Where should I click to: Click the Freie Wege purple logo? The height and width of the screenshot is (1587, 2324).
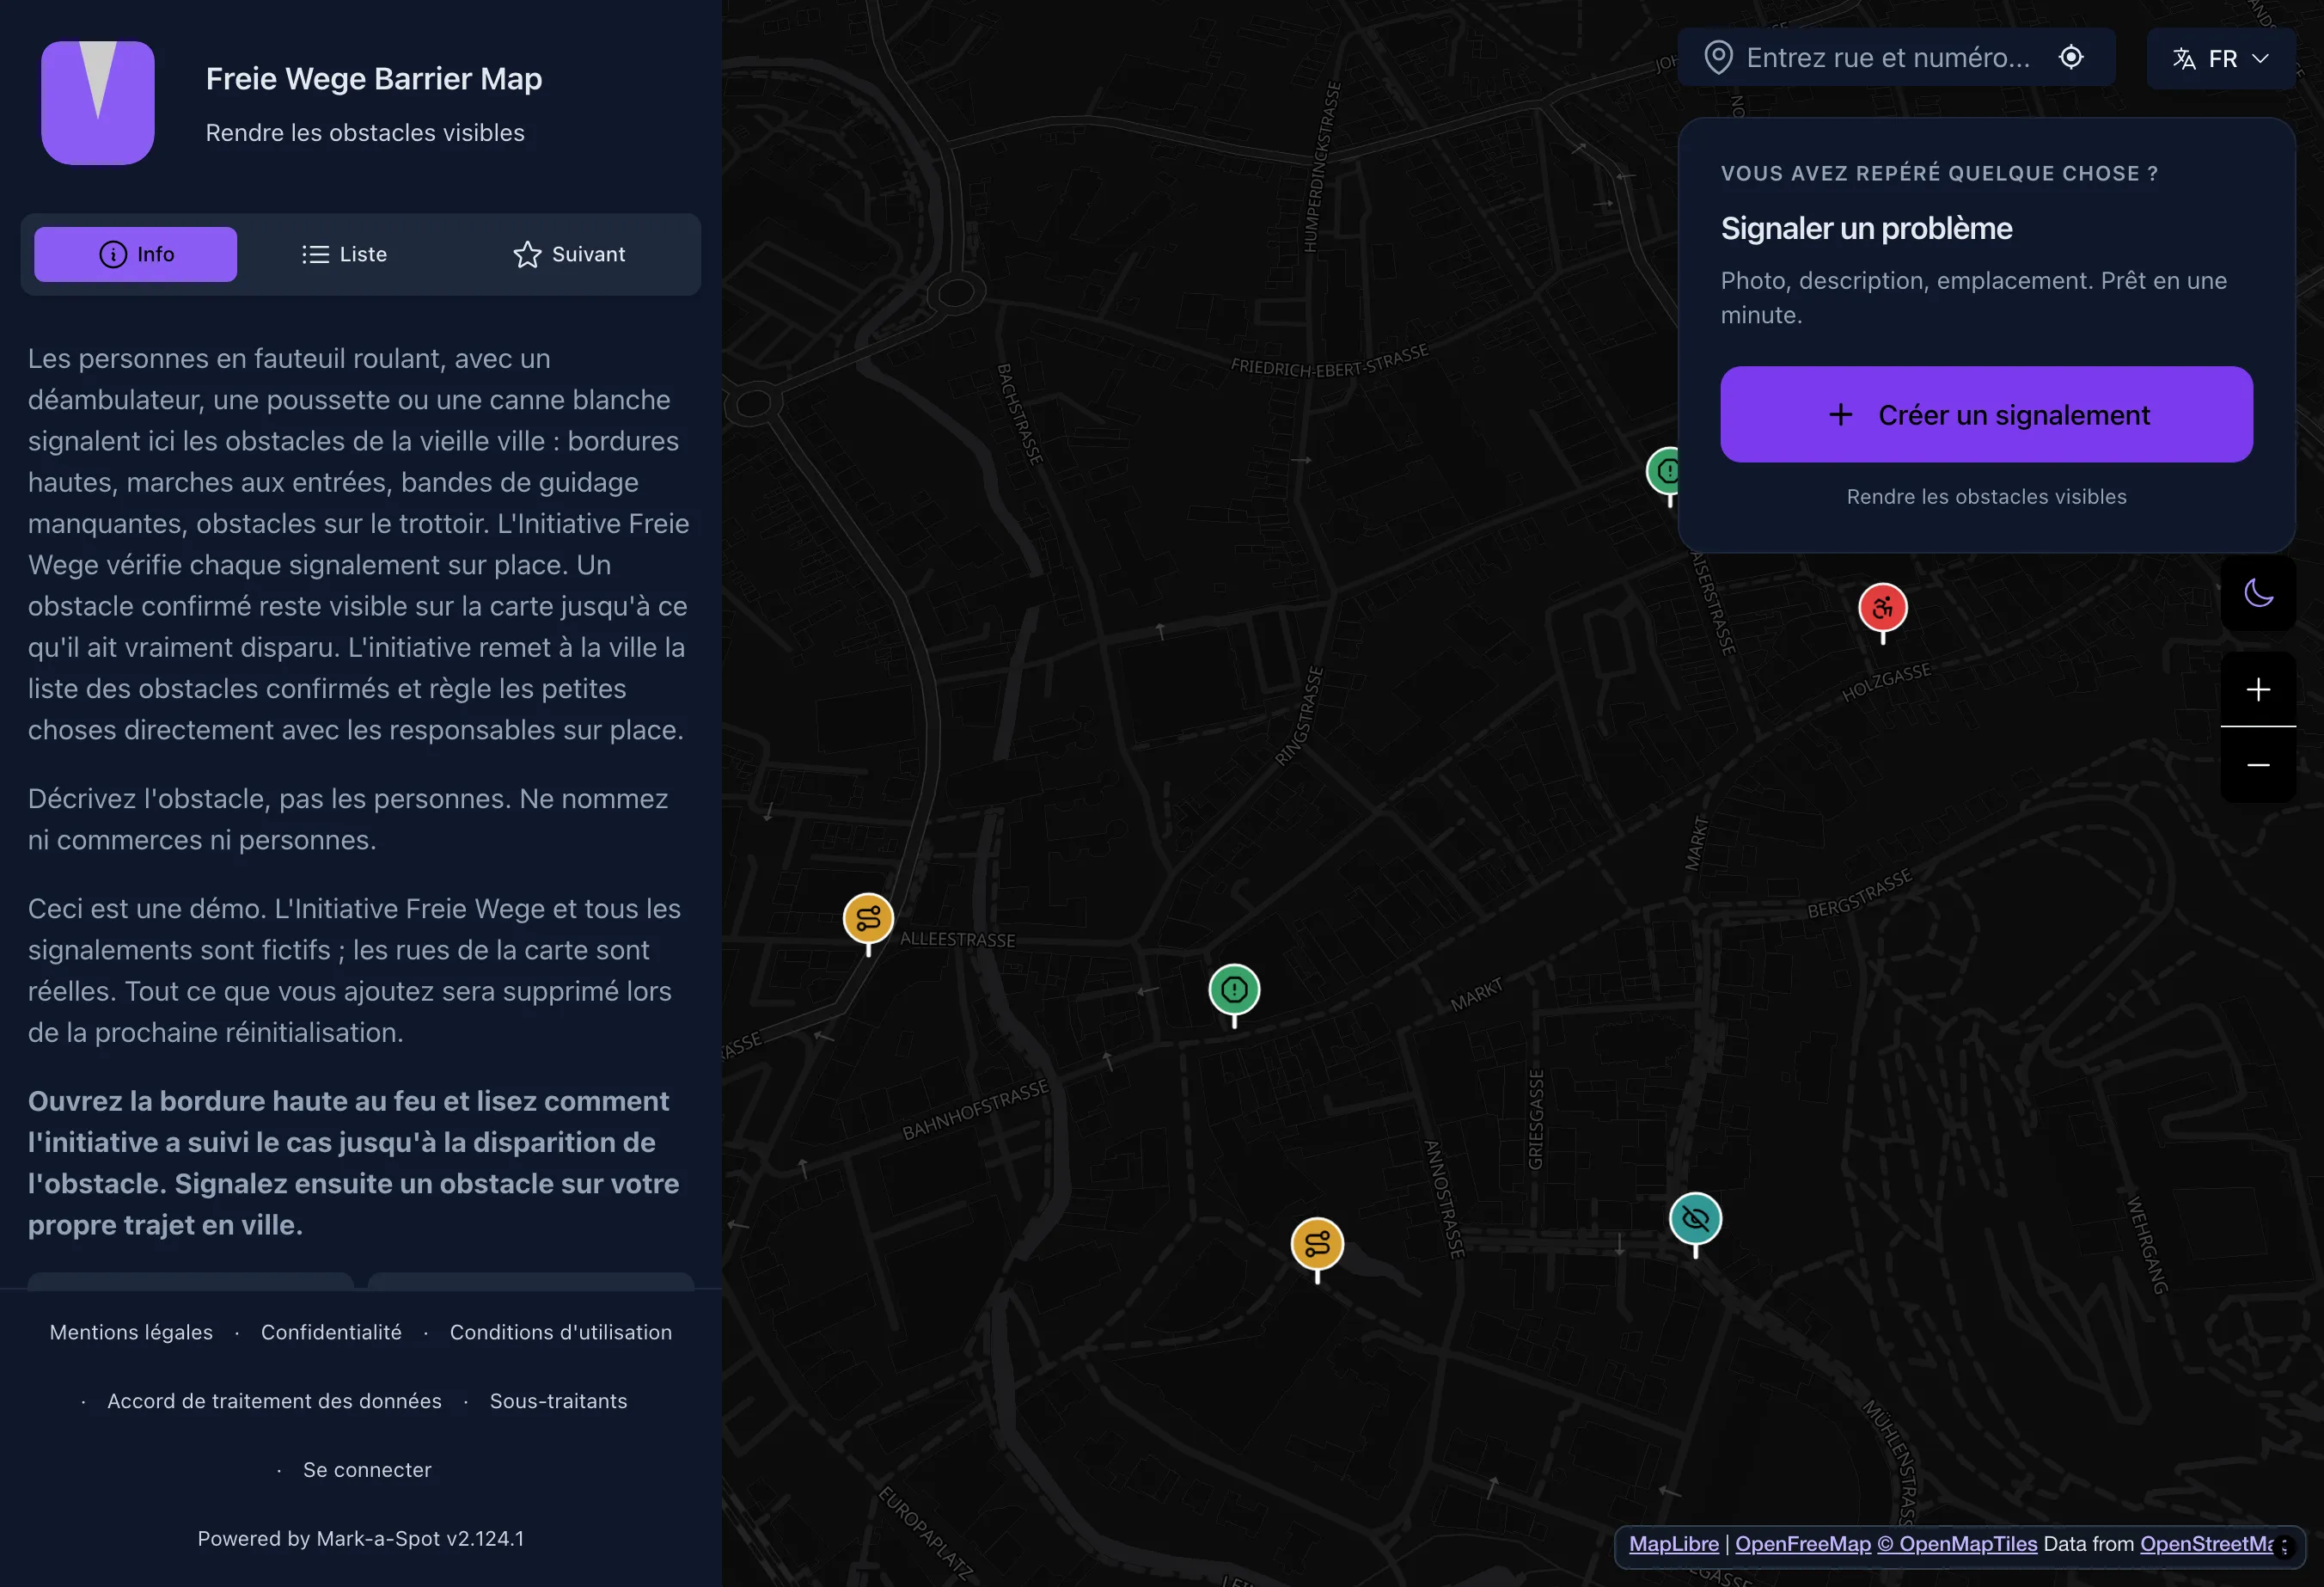[x=98, y=103]
